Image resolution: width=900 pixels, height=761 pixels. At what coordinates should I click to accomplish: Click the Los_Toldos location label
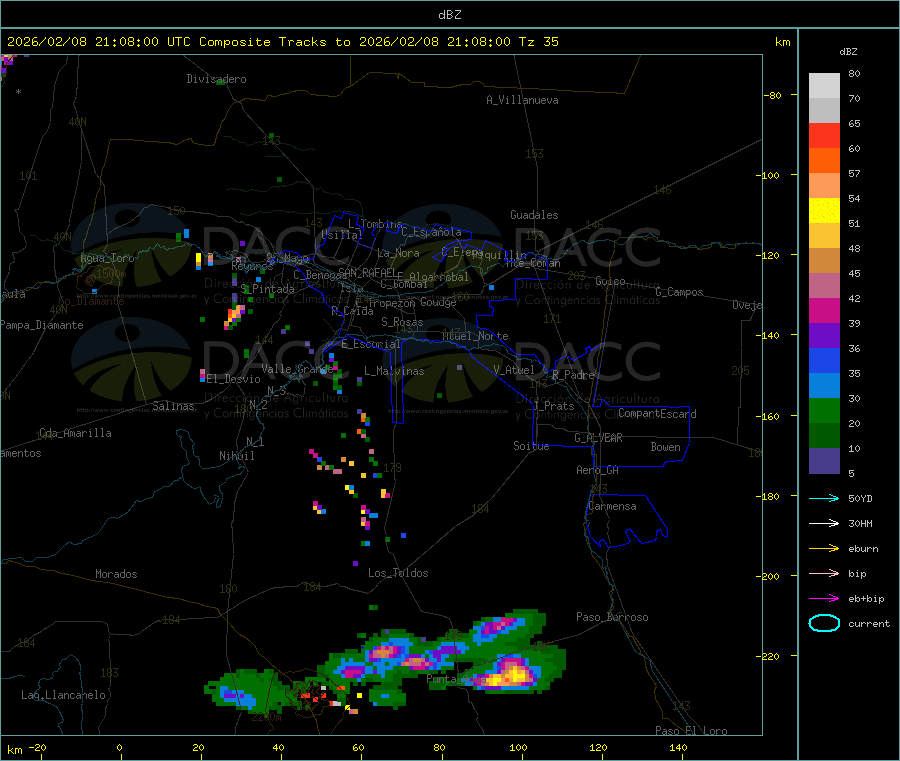[398, 573]
